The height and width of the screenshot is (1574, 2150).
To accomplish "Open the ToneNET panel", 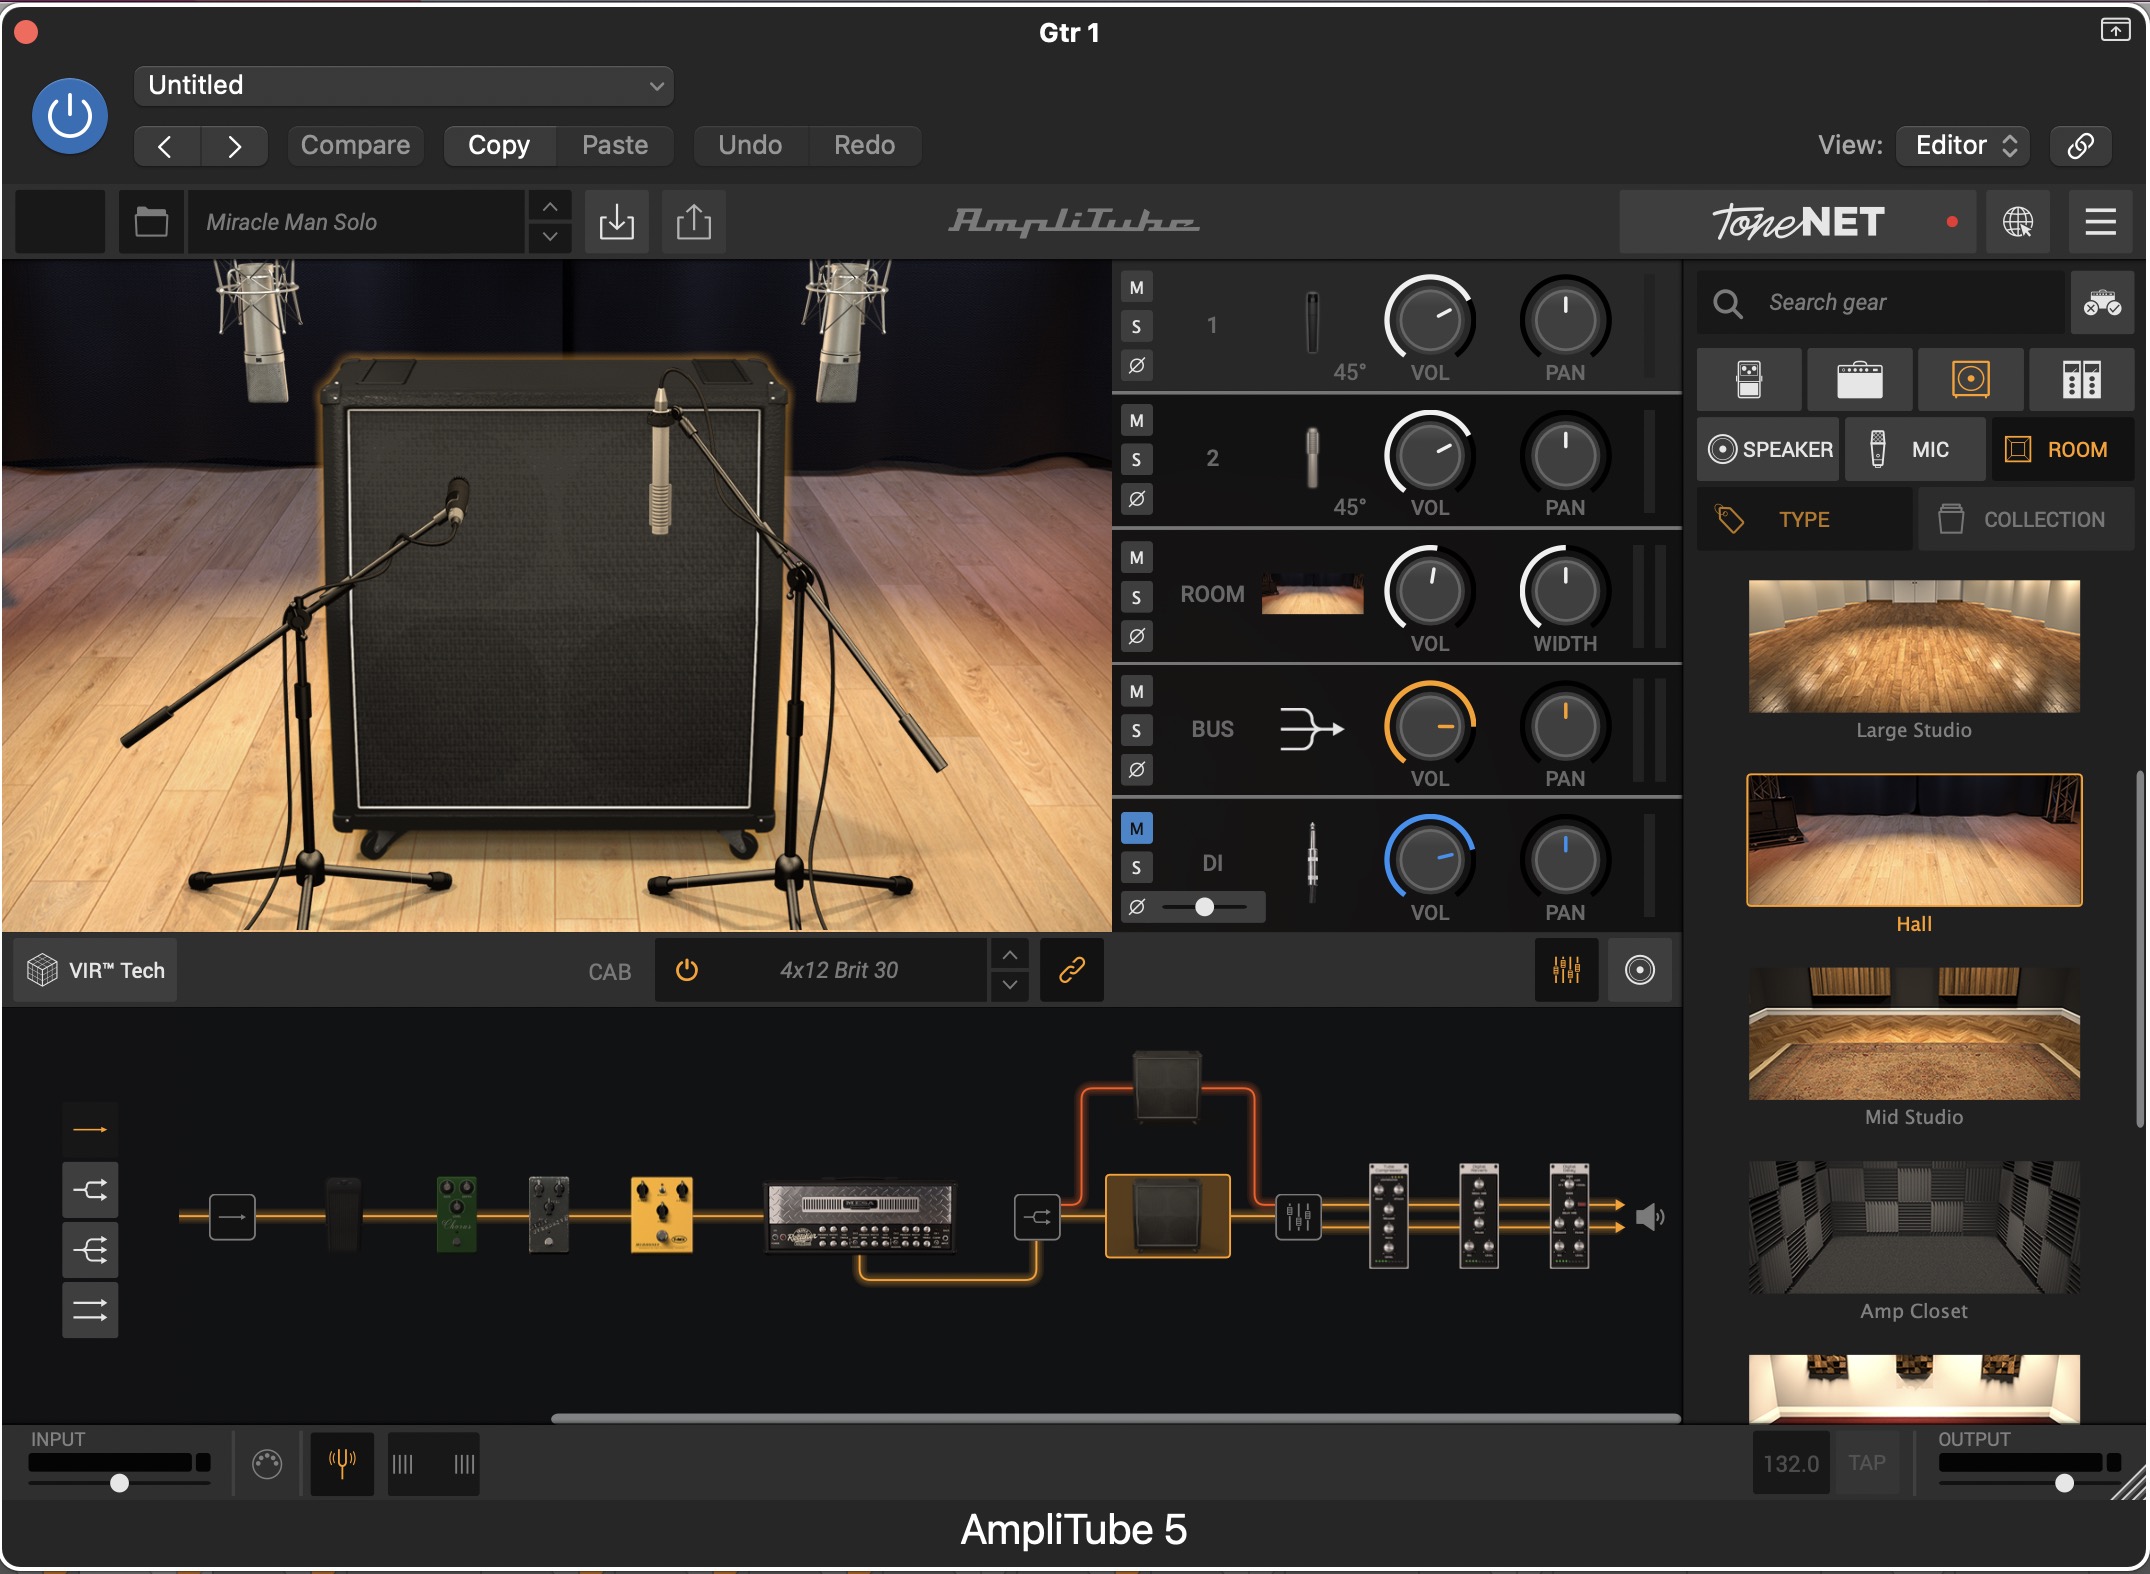I will click(1797, 222).
